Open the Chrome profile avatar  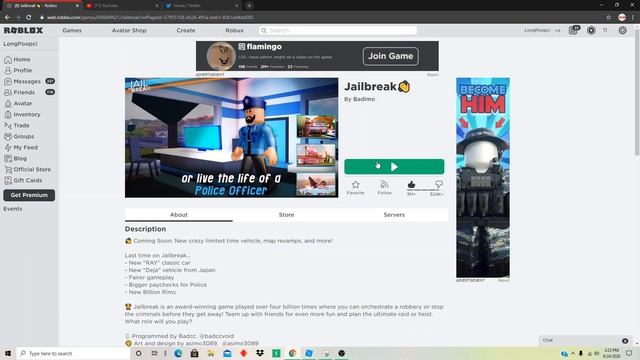[x=622, y=17]
